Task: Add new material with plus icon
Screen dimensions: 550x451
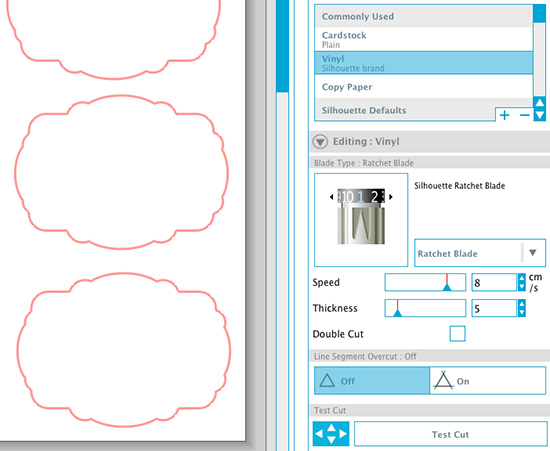Action: coord(504,115)
